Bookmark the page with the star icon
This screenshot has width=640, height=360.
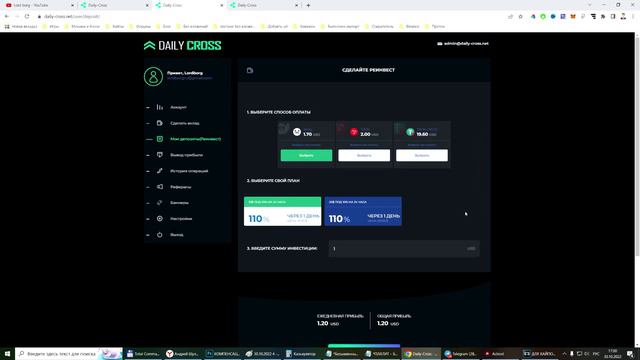(520, 16)
